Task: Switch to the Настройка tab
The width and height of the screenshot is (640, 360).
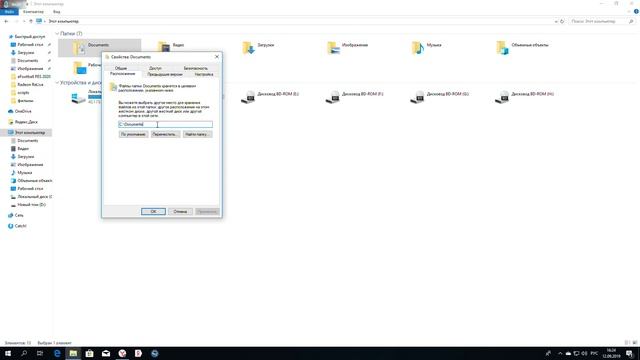Action: (204, 74)
